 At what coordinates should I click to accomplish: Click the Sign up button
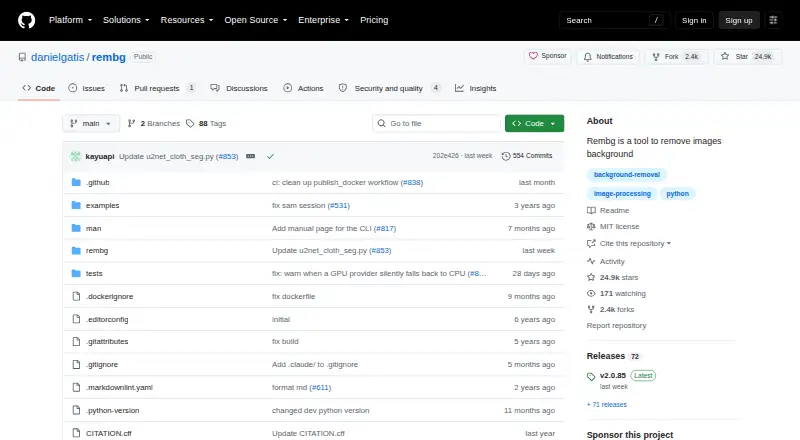(x=739, y=20)
